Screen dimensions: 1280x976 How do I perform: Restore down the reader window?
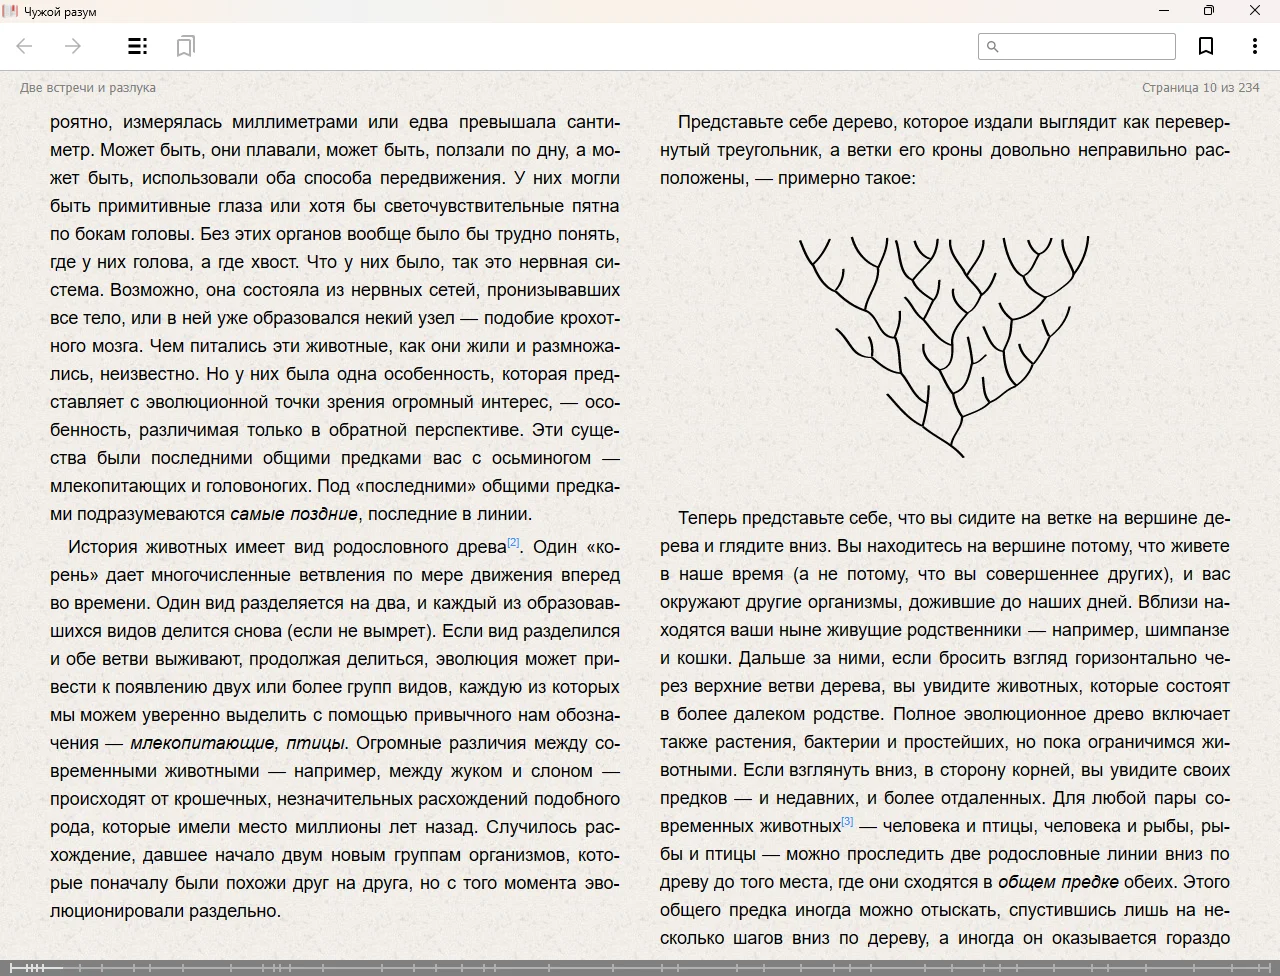(1209, 11)
